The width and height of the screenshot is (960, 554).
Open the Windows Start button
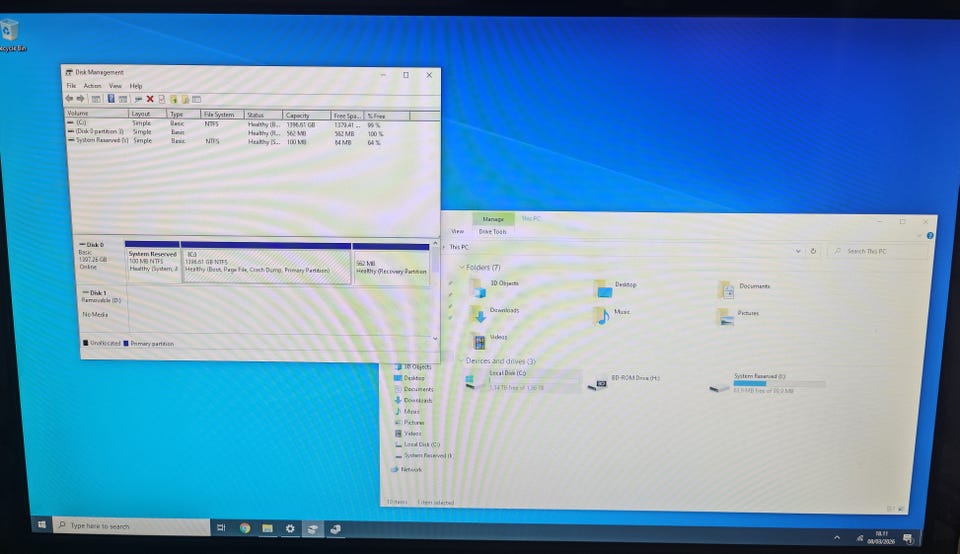42,525
